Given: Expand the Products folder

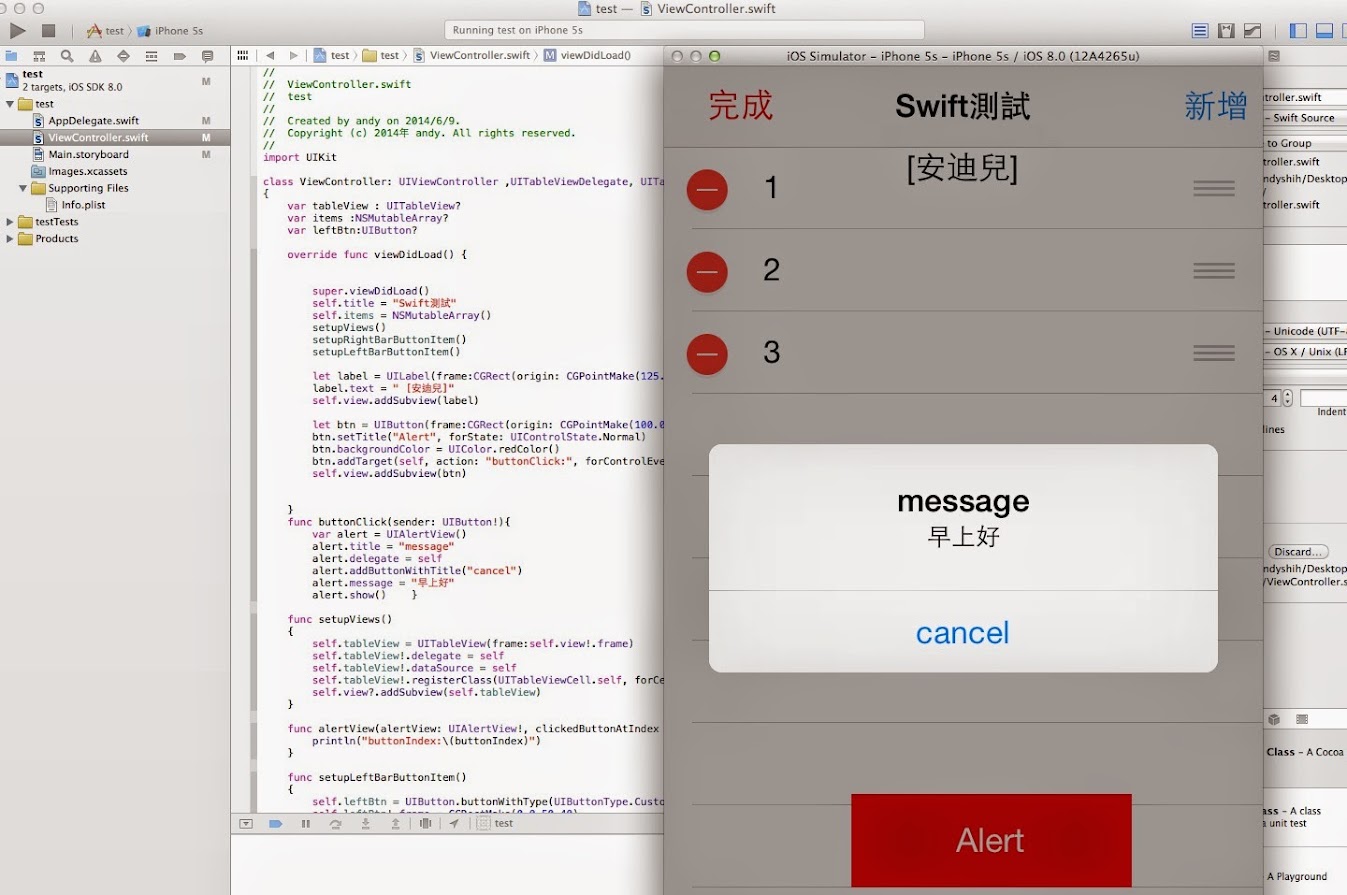Looking at the screenshot, I should point(11,239).
